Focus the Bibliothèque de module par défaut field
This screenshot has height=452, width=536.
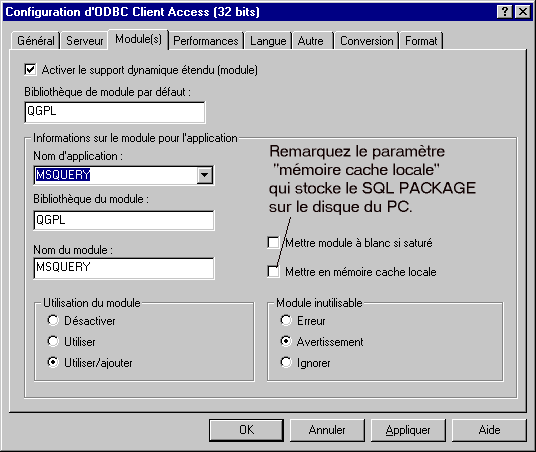[115, 112]
